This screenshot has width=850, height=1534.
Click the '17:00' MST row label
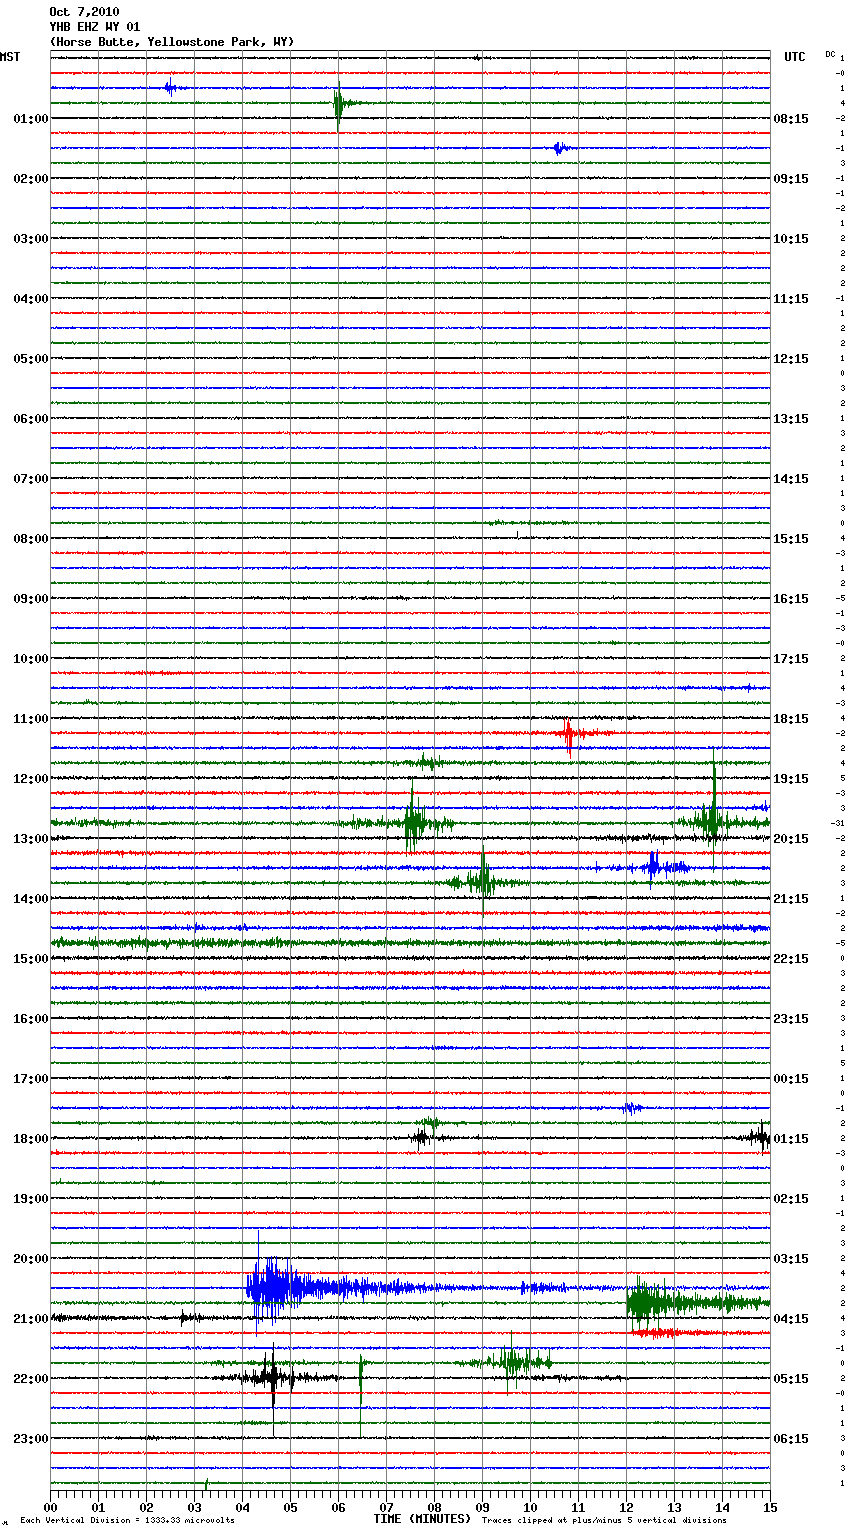(x=31, y=1079)
